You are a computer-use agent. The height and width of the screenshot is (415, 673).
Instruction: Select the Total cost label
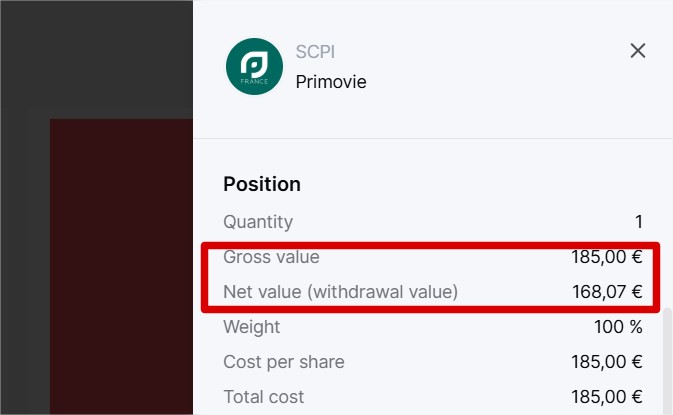coord(264,397)
